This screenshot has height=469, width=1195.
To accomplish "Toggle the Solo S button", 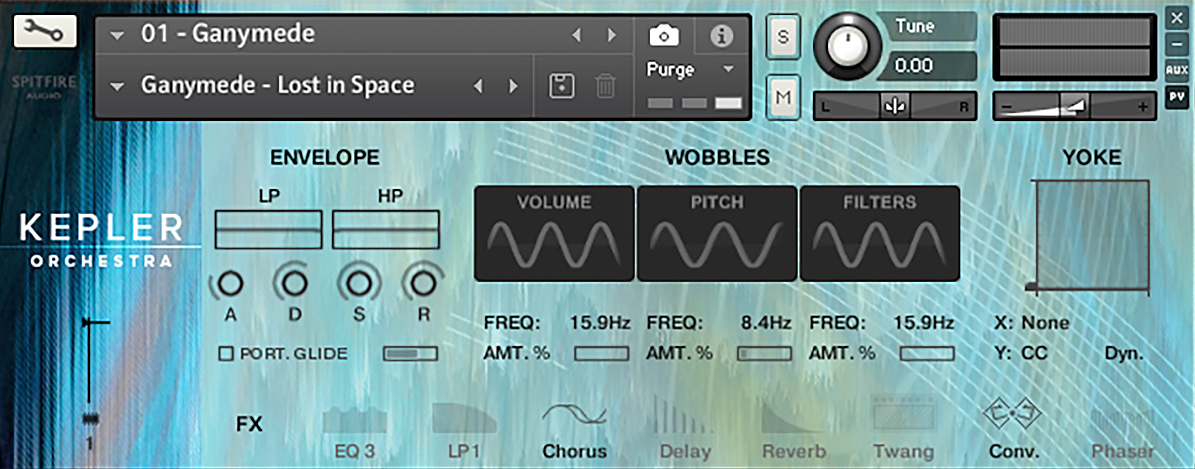I will (x=783, y=38).
